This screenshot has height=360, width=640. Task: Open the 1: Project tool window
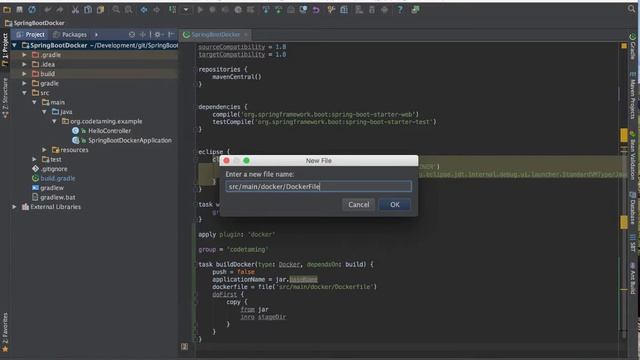(5, 50)
